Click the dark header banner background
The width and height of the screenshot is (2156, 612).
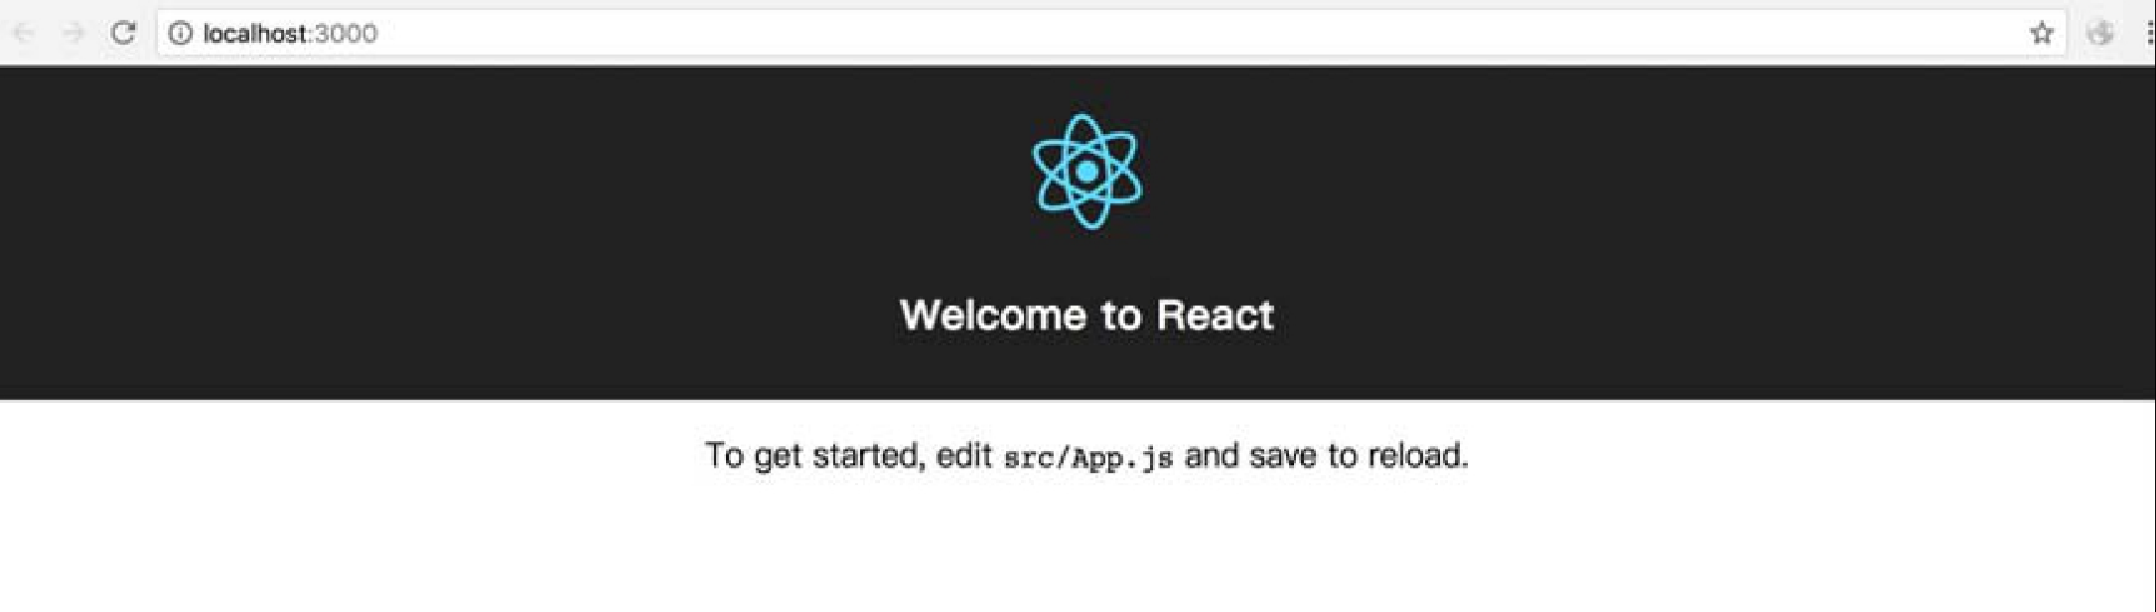(x=500, y=232)
